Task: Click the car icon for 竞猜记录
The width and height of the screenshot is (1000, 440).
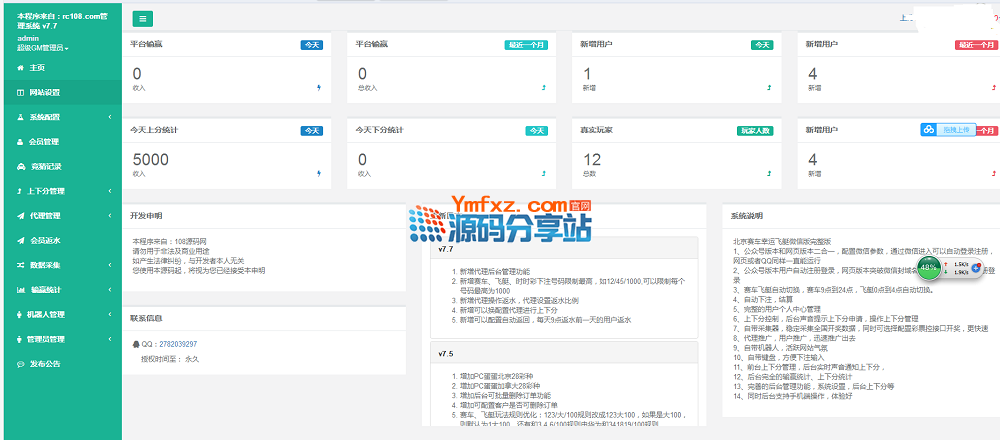Action: click(20, 166)
